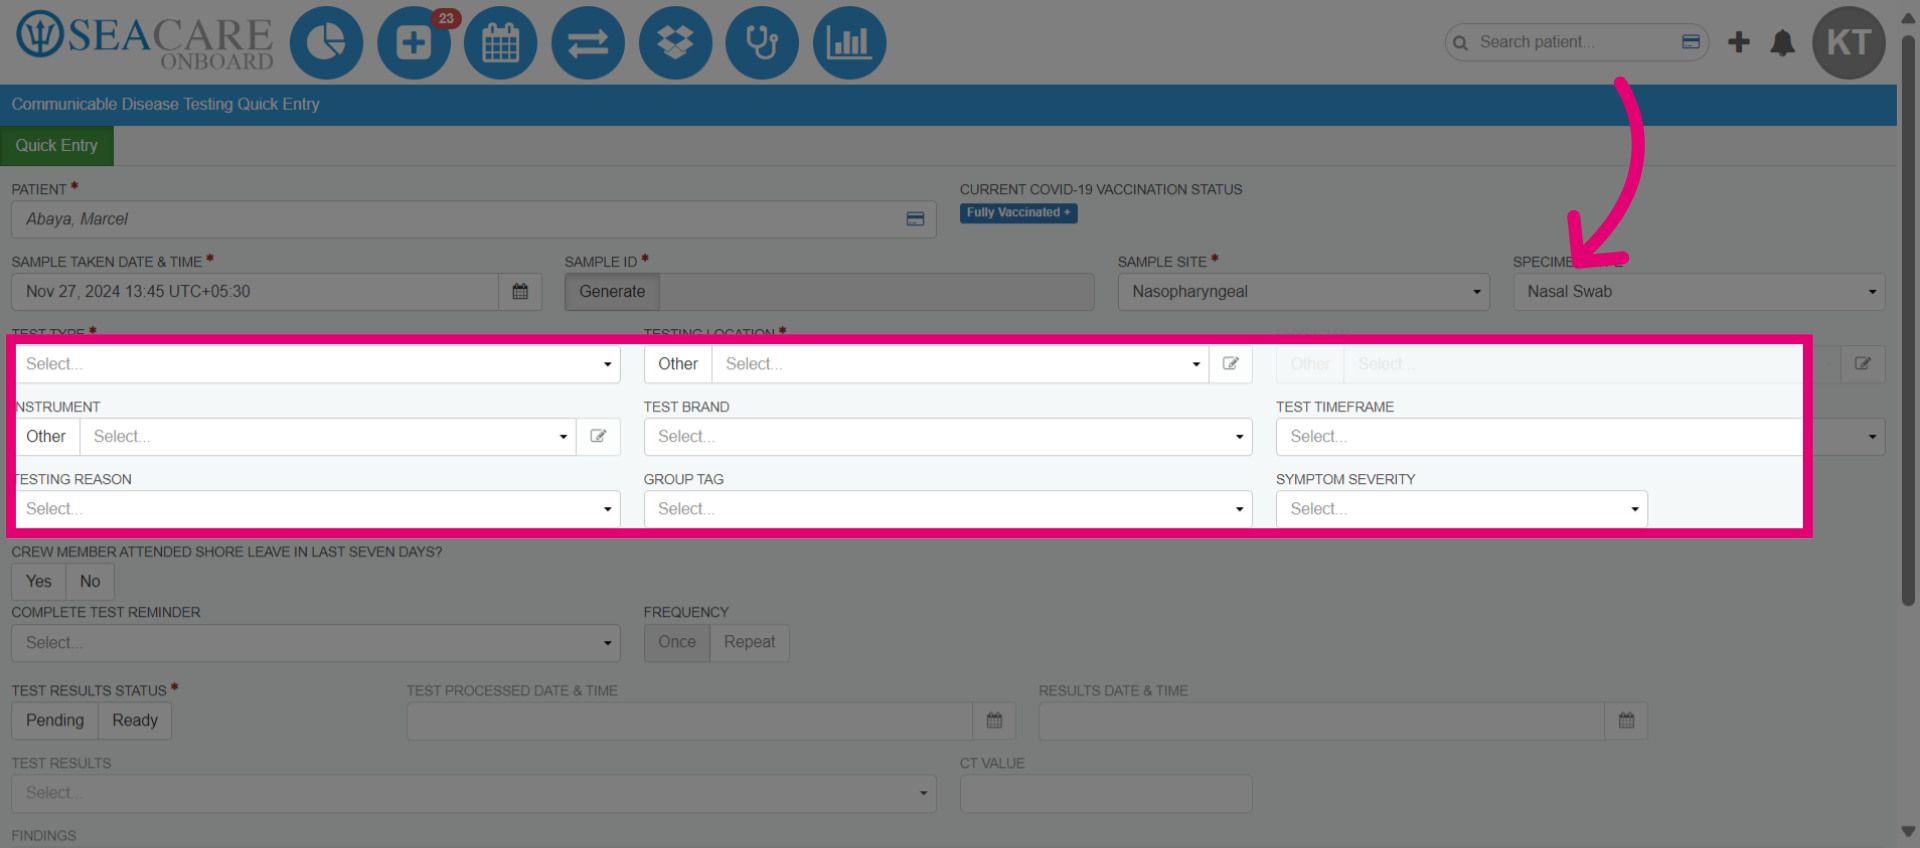The image size is (1920, 848).
Task: Click edit icon beside Instrument select
Action: click(x=598, y=436)
